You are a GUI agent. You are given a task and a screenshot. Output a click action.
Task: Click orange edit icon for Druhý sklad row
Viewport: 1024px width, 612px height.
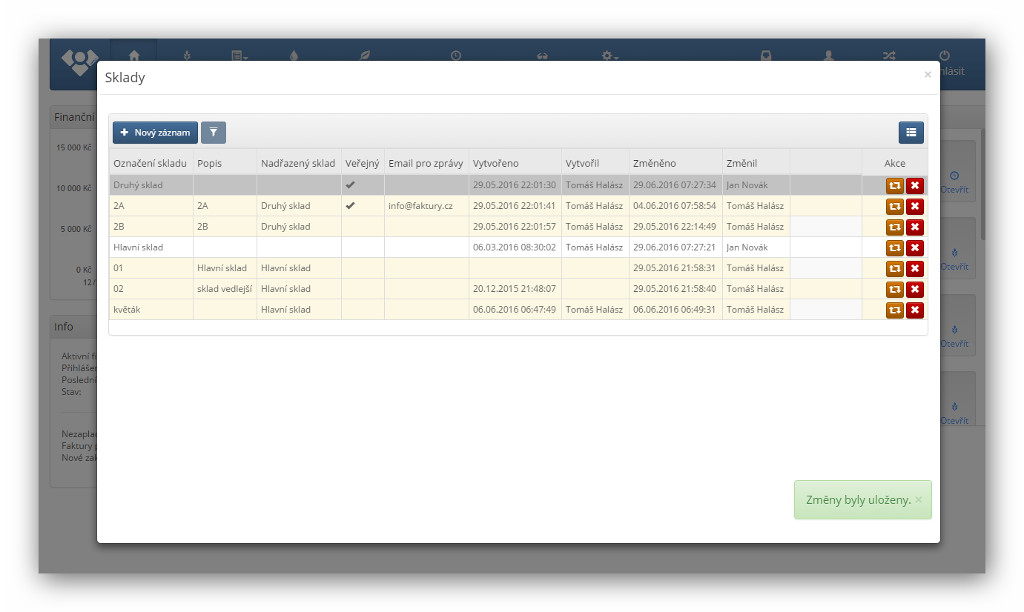894,185
